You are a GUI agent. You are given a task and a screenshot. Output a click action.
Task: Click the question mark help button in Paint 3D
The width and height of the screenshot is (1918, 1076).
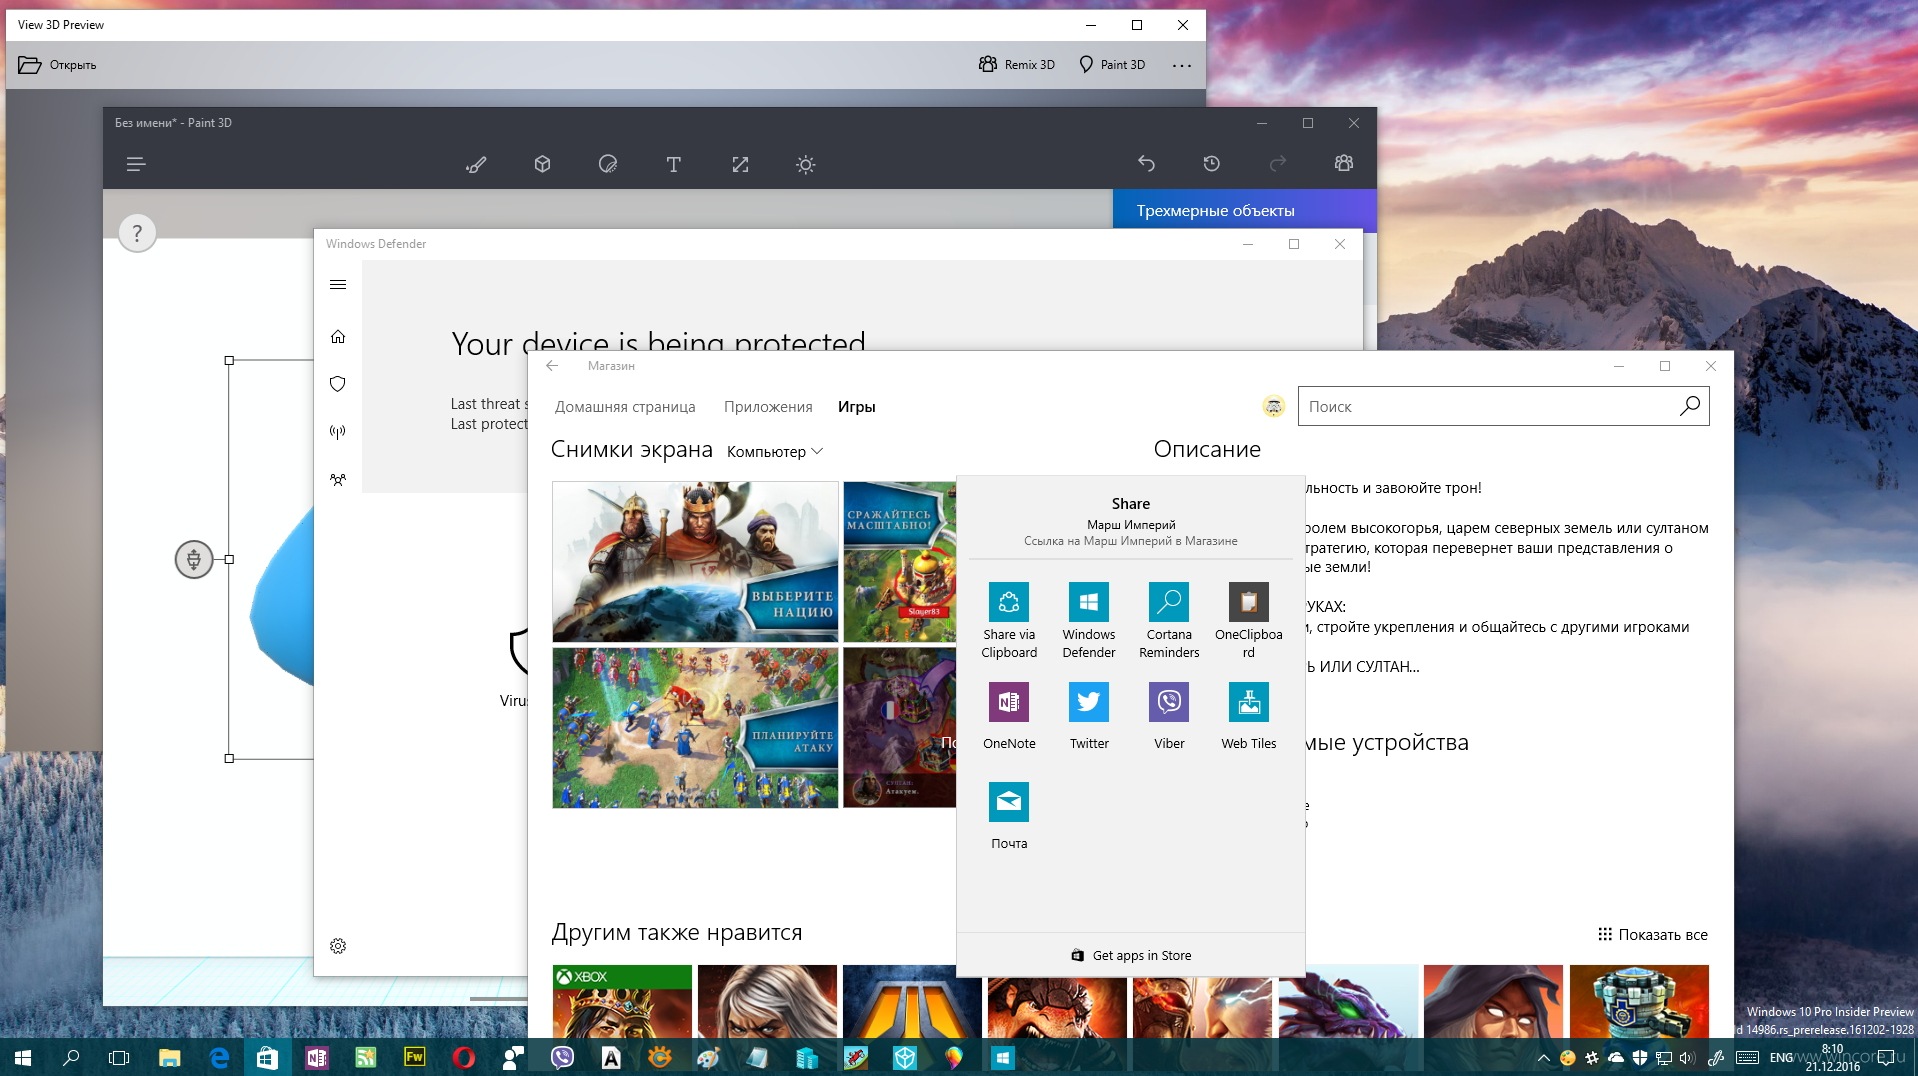tap(137, 234)
